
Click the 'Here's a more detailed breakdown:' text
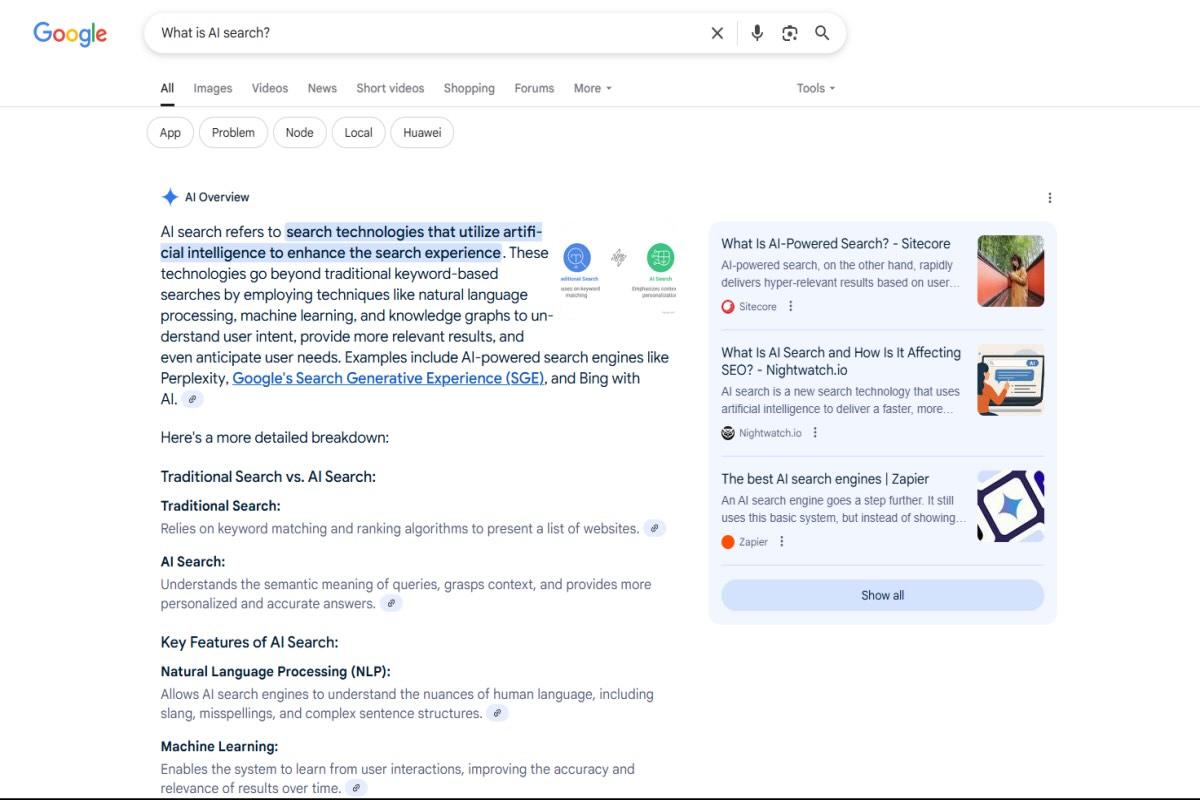[275, 437]
